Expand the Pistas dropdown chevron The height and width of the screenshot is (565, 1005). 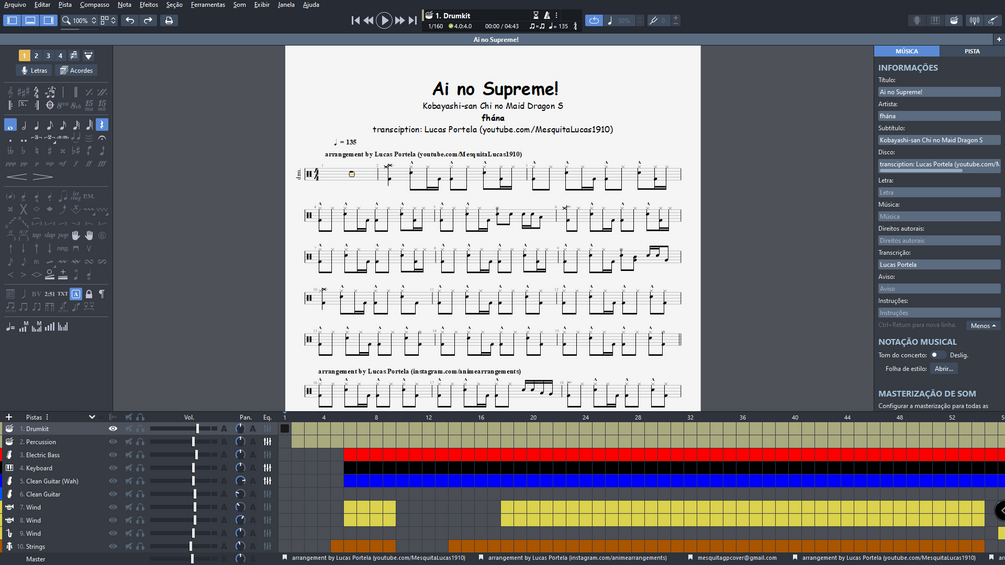click(x=92, y=417)
